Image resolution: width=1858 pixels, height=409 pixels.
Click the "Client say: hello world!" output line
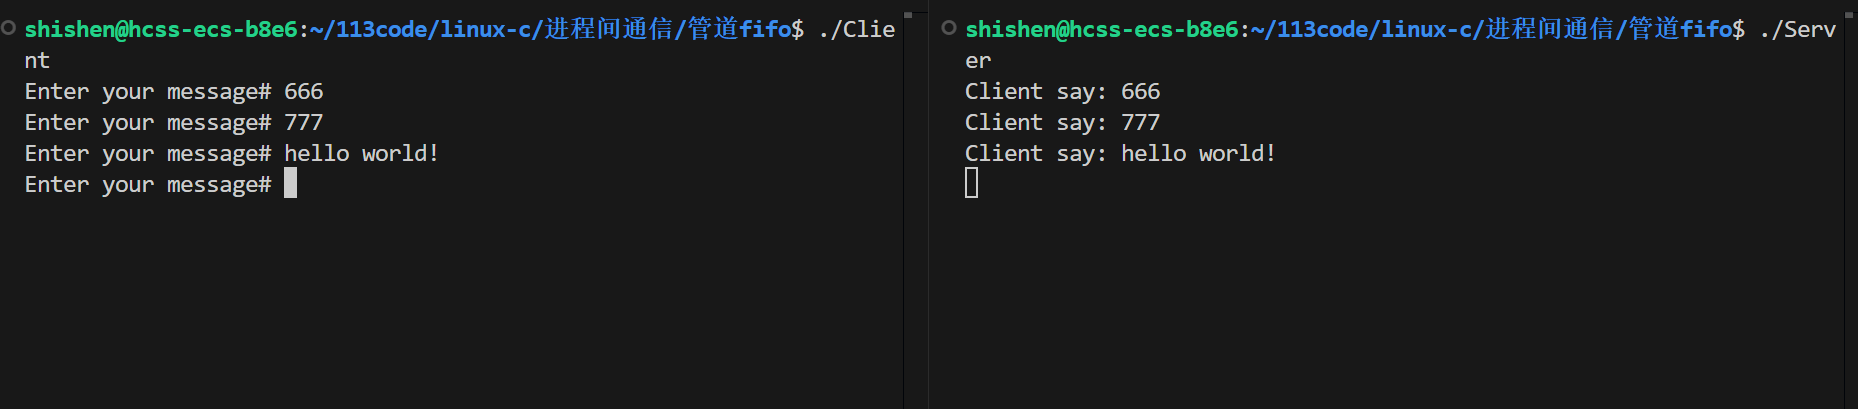click(1120, 154)
